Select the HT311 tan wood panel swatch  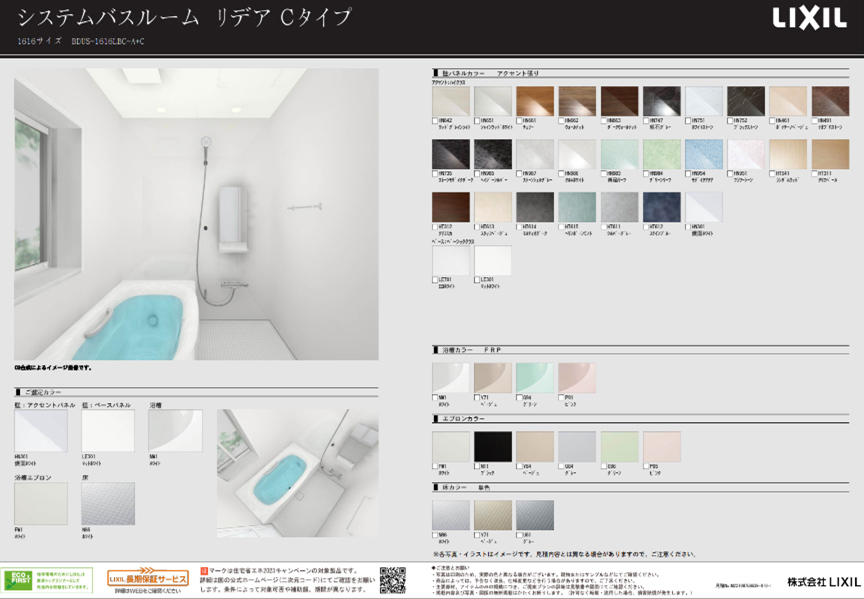830,154
